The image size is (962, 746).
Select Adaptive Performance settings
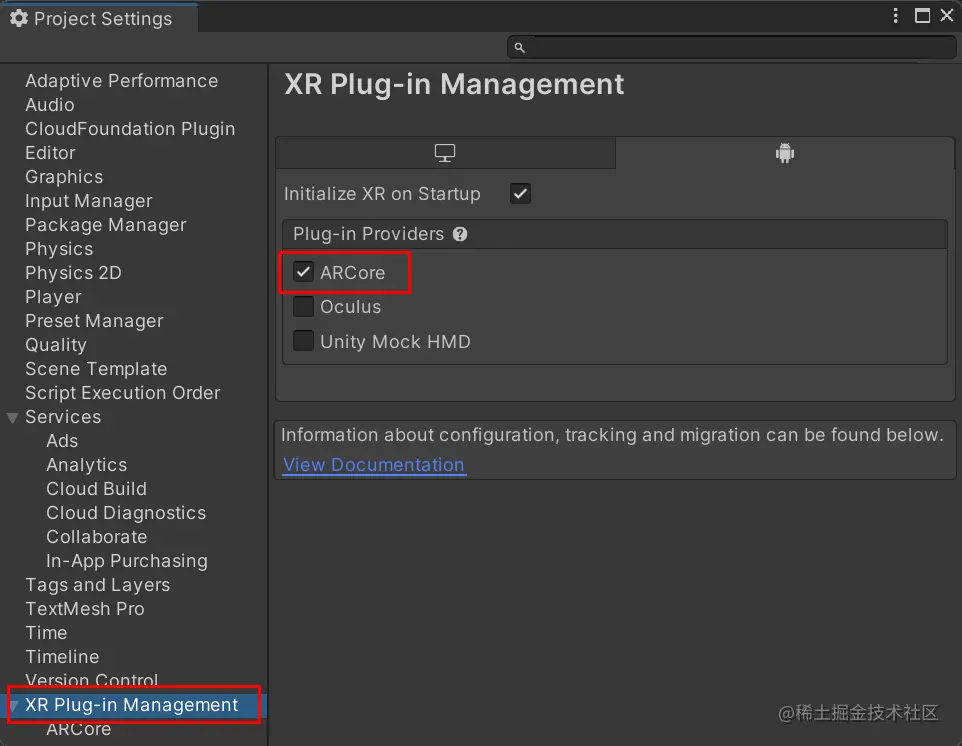pyautogui.click(x=121, y=81)
